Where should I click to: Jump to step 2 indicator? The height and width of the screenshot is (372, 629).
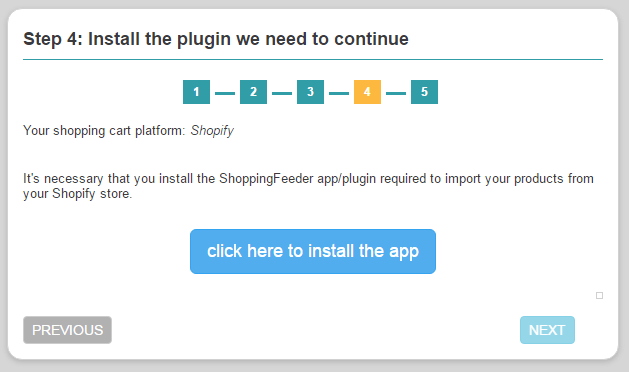click(253, 92)
